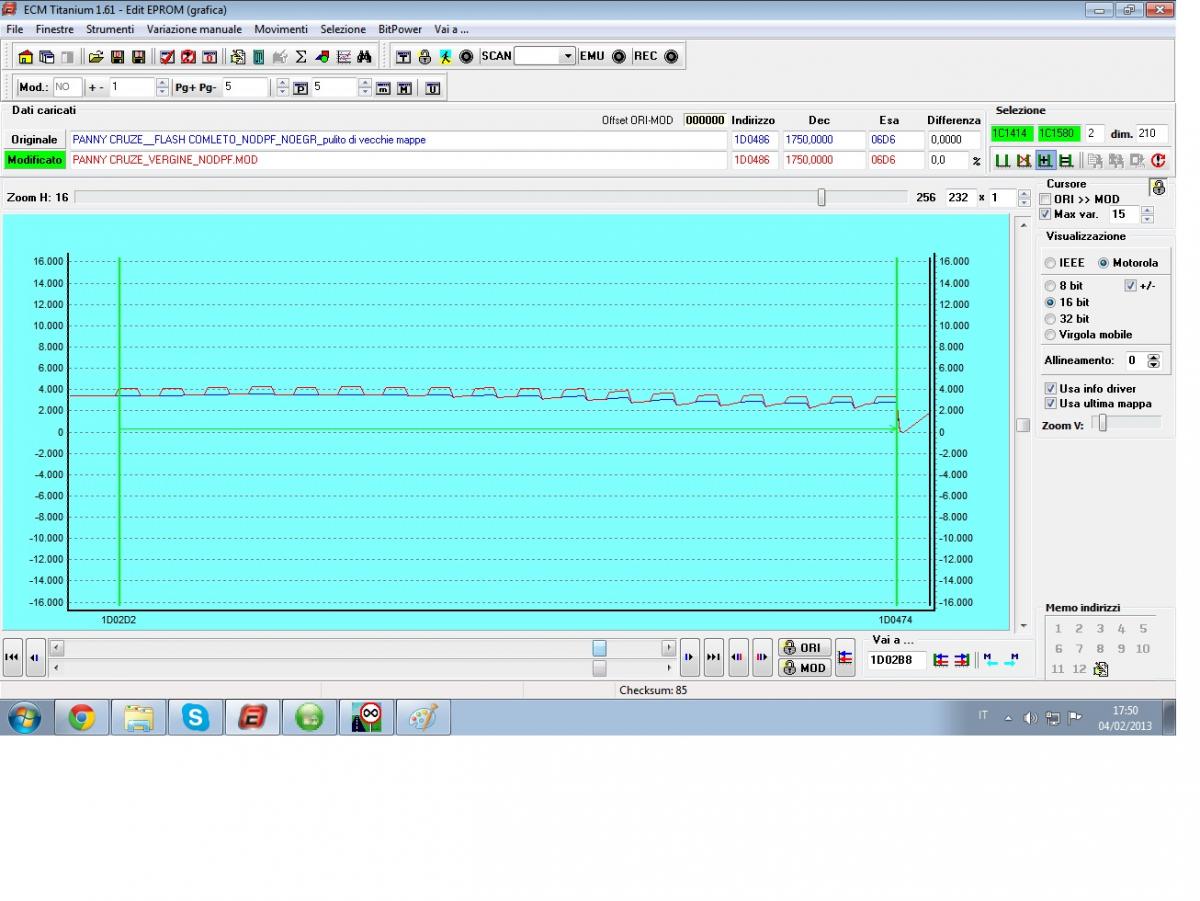The height and width of the screenshot is (901, 1200).
Task: Click the upper horizontal scrollbar thumb
Action: (599, 648)
